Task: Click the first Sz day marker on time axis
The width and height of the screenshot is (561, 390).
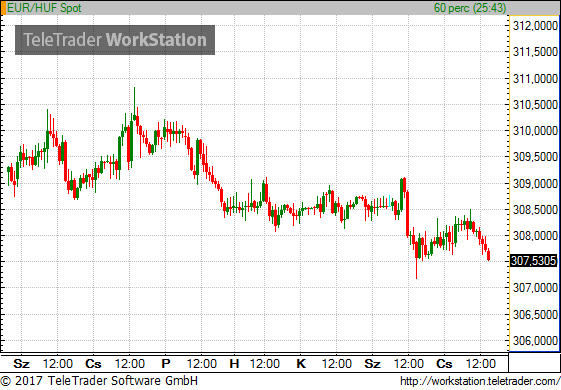Action: (x=21, y=364)
